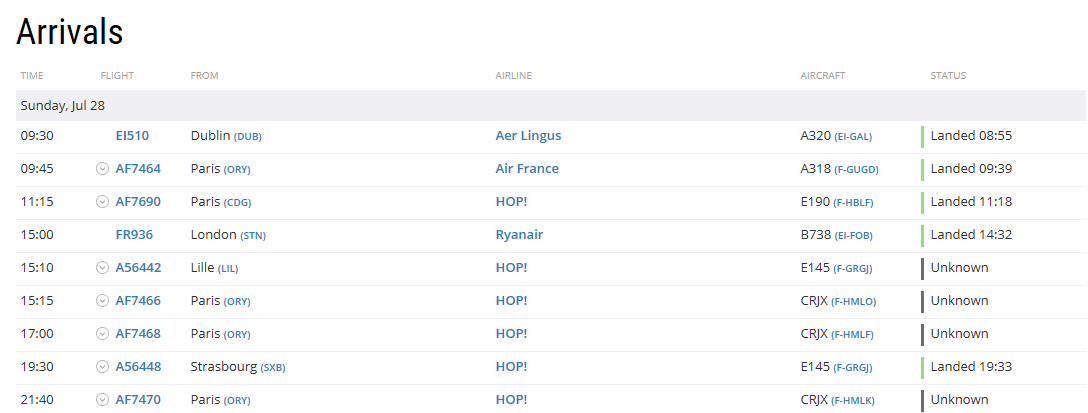
Task: Click Strasbourg origin city text
Action: click(x=223, y=367)
